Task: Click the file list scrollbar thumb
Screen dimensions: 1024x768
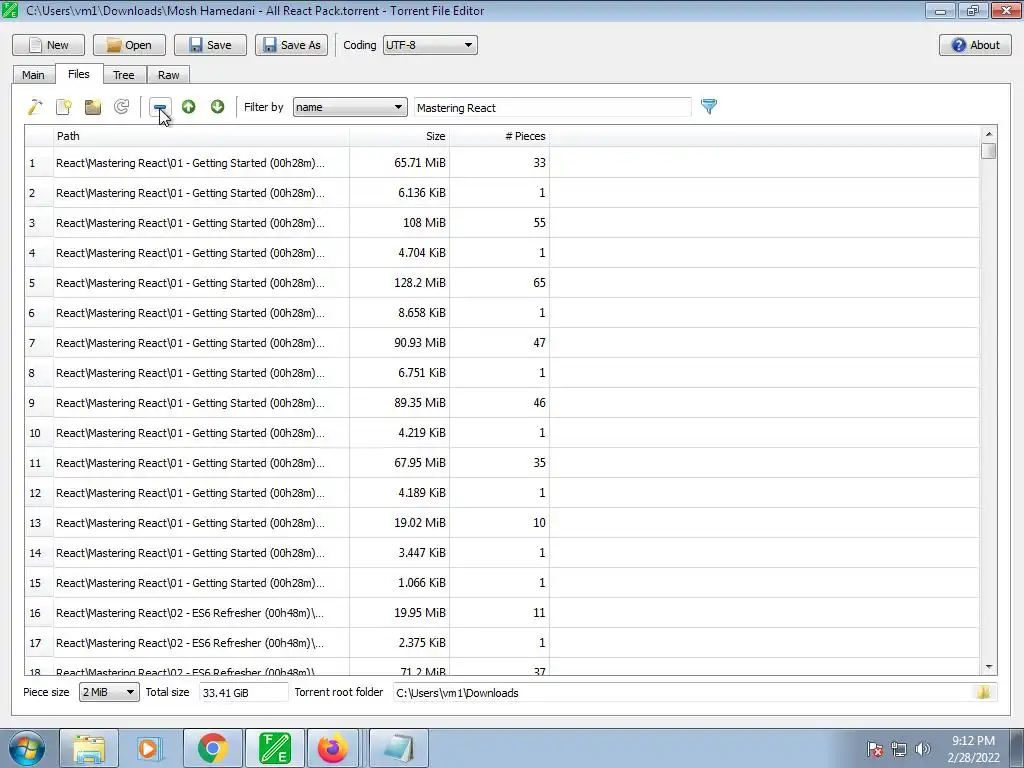Action: pyautogui.click(x=988, y=151)
